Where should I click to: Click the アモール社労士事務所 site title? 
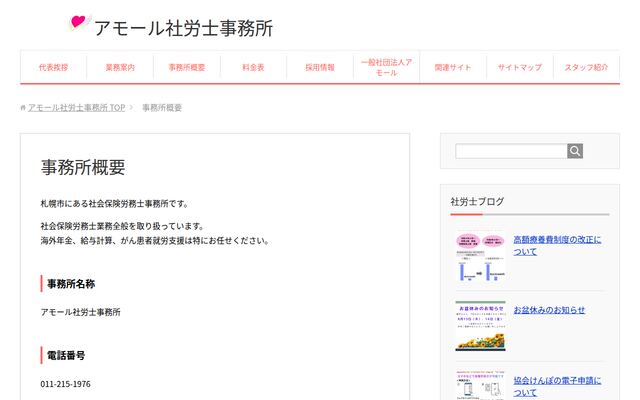(184, 28)
